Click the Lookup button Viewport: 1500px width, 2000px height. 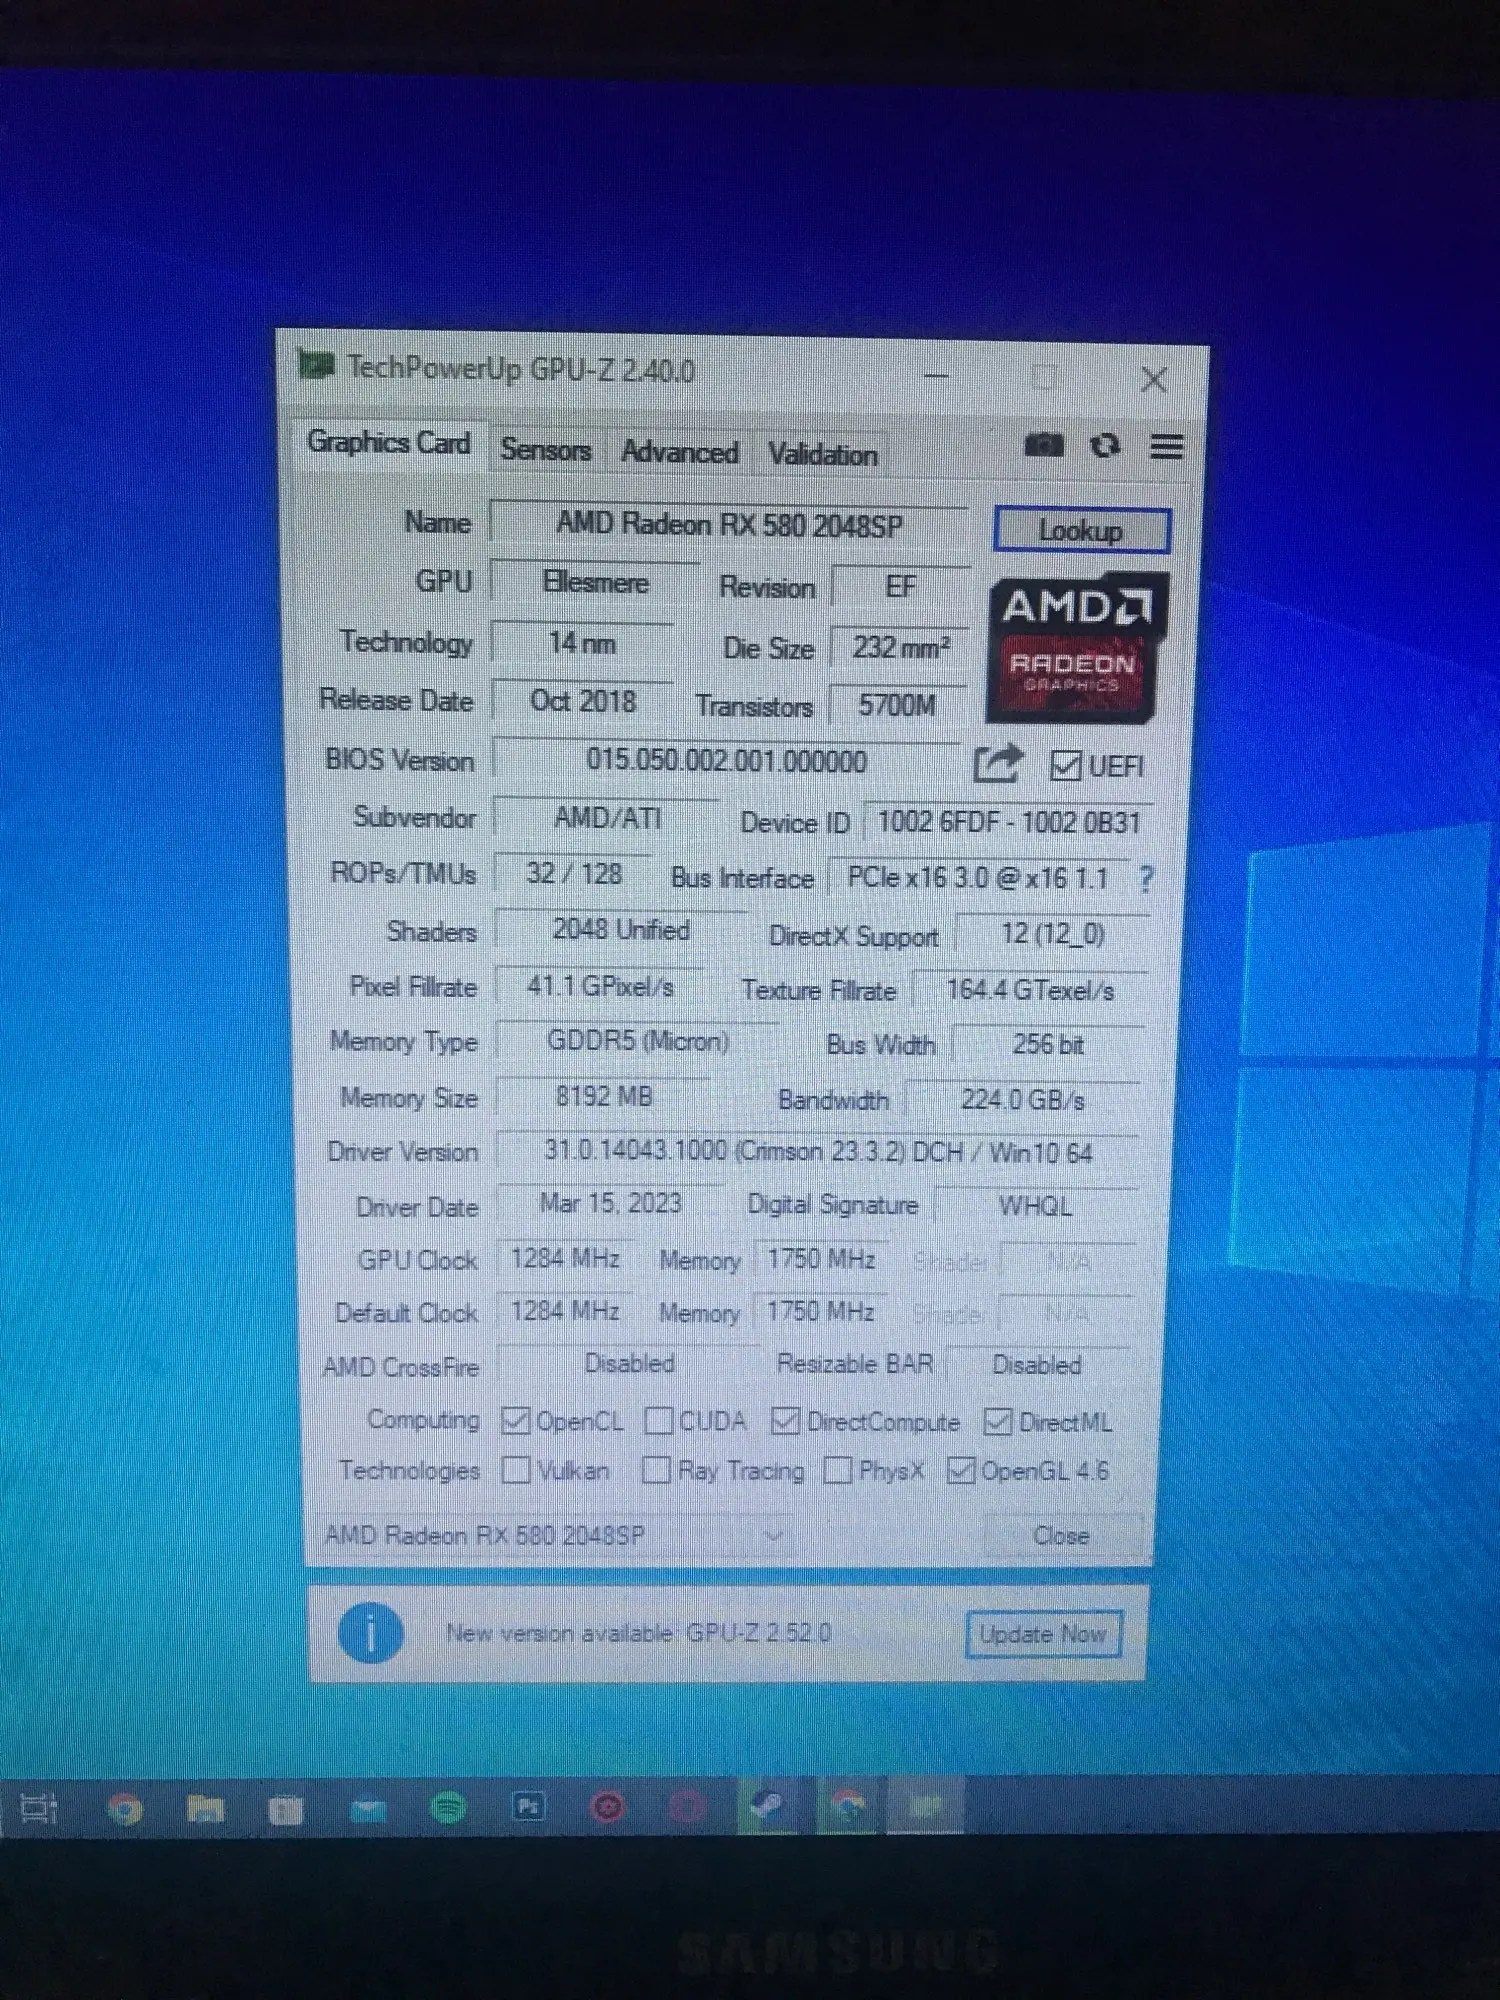(x=1081, y=530)
